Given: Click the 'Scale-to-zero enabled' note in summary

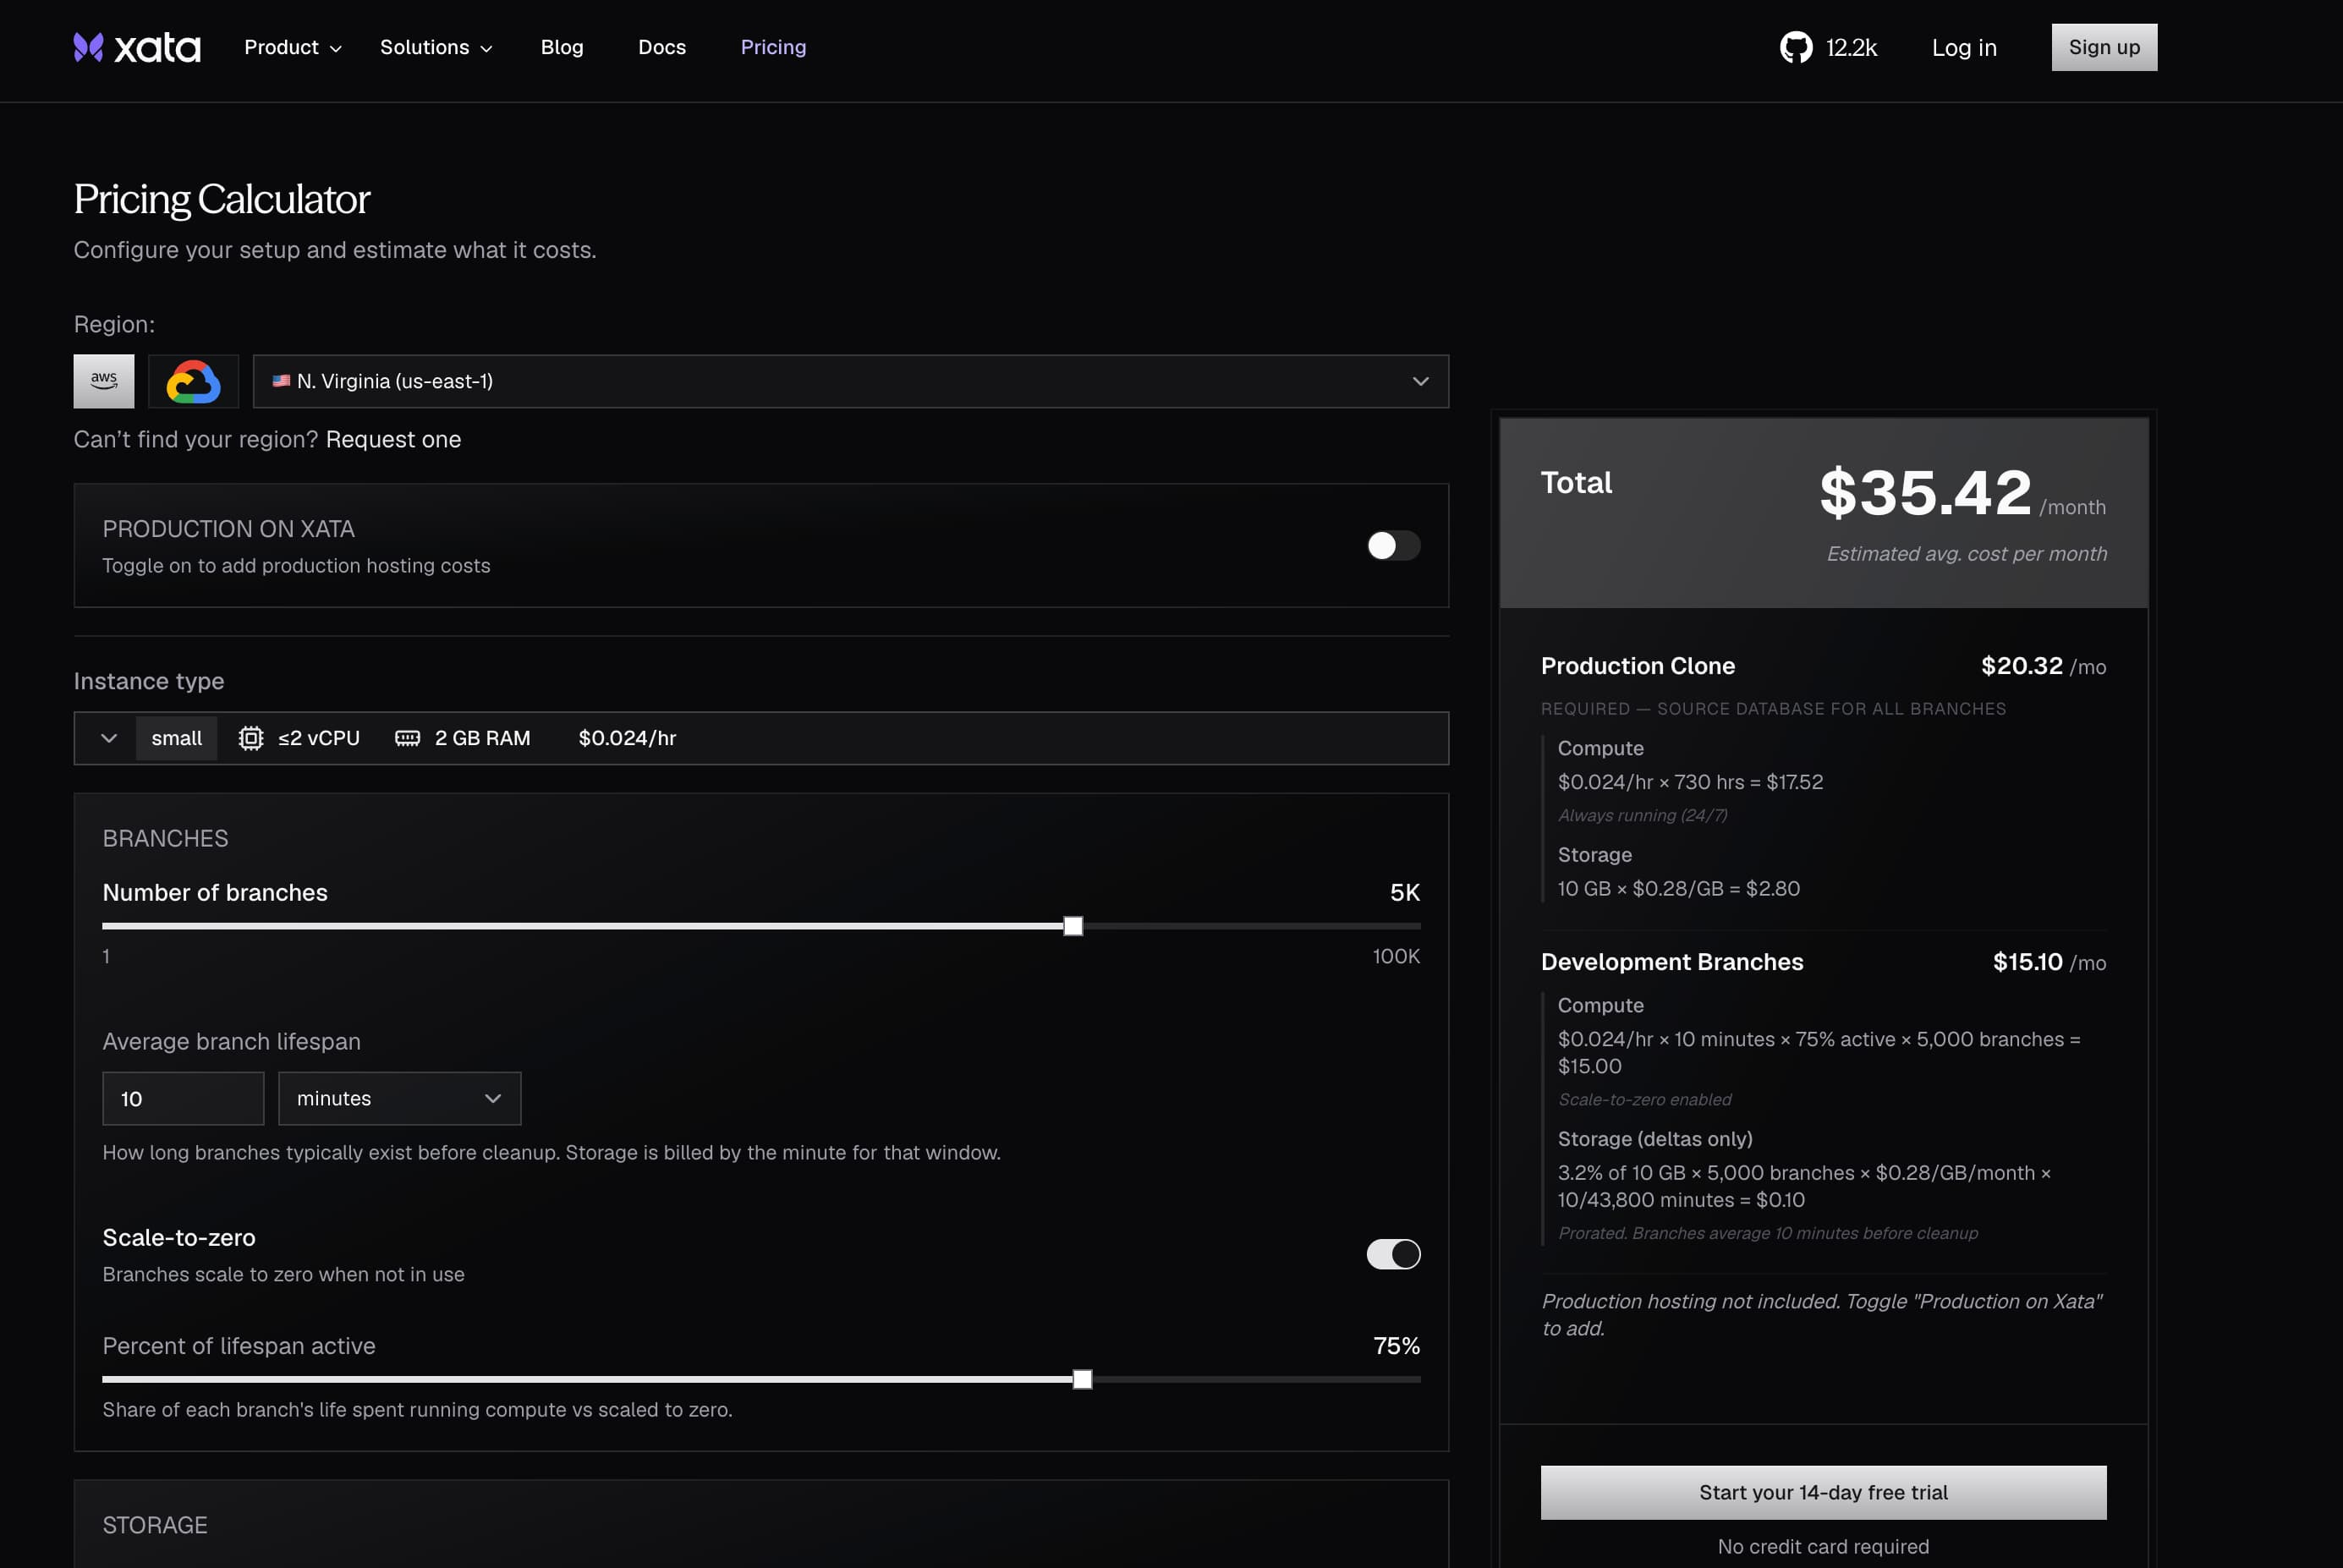Looking at the screenshot, I should tap(1644, 1099).
